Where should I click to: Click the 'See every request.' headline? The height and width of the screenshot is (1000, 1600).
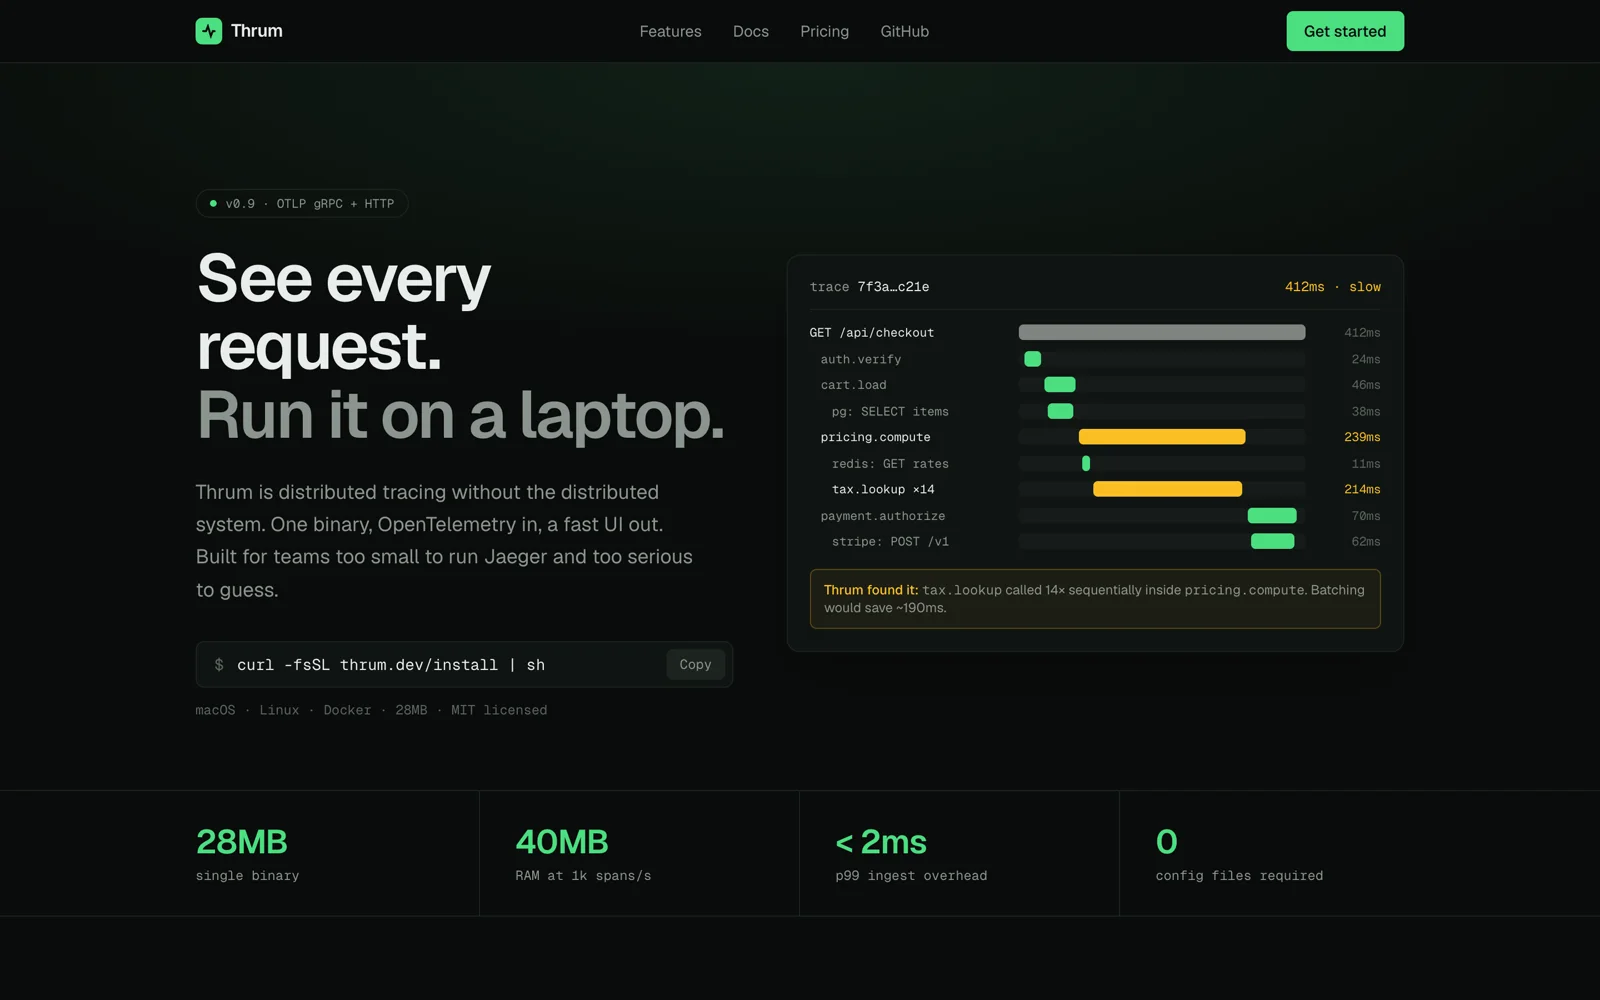(x=344, y=312)
